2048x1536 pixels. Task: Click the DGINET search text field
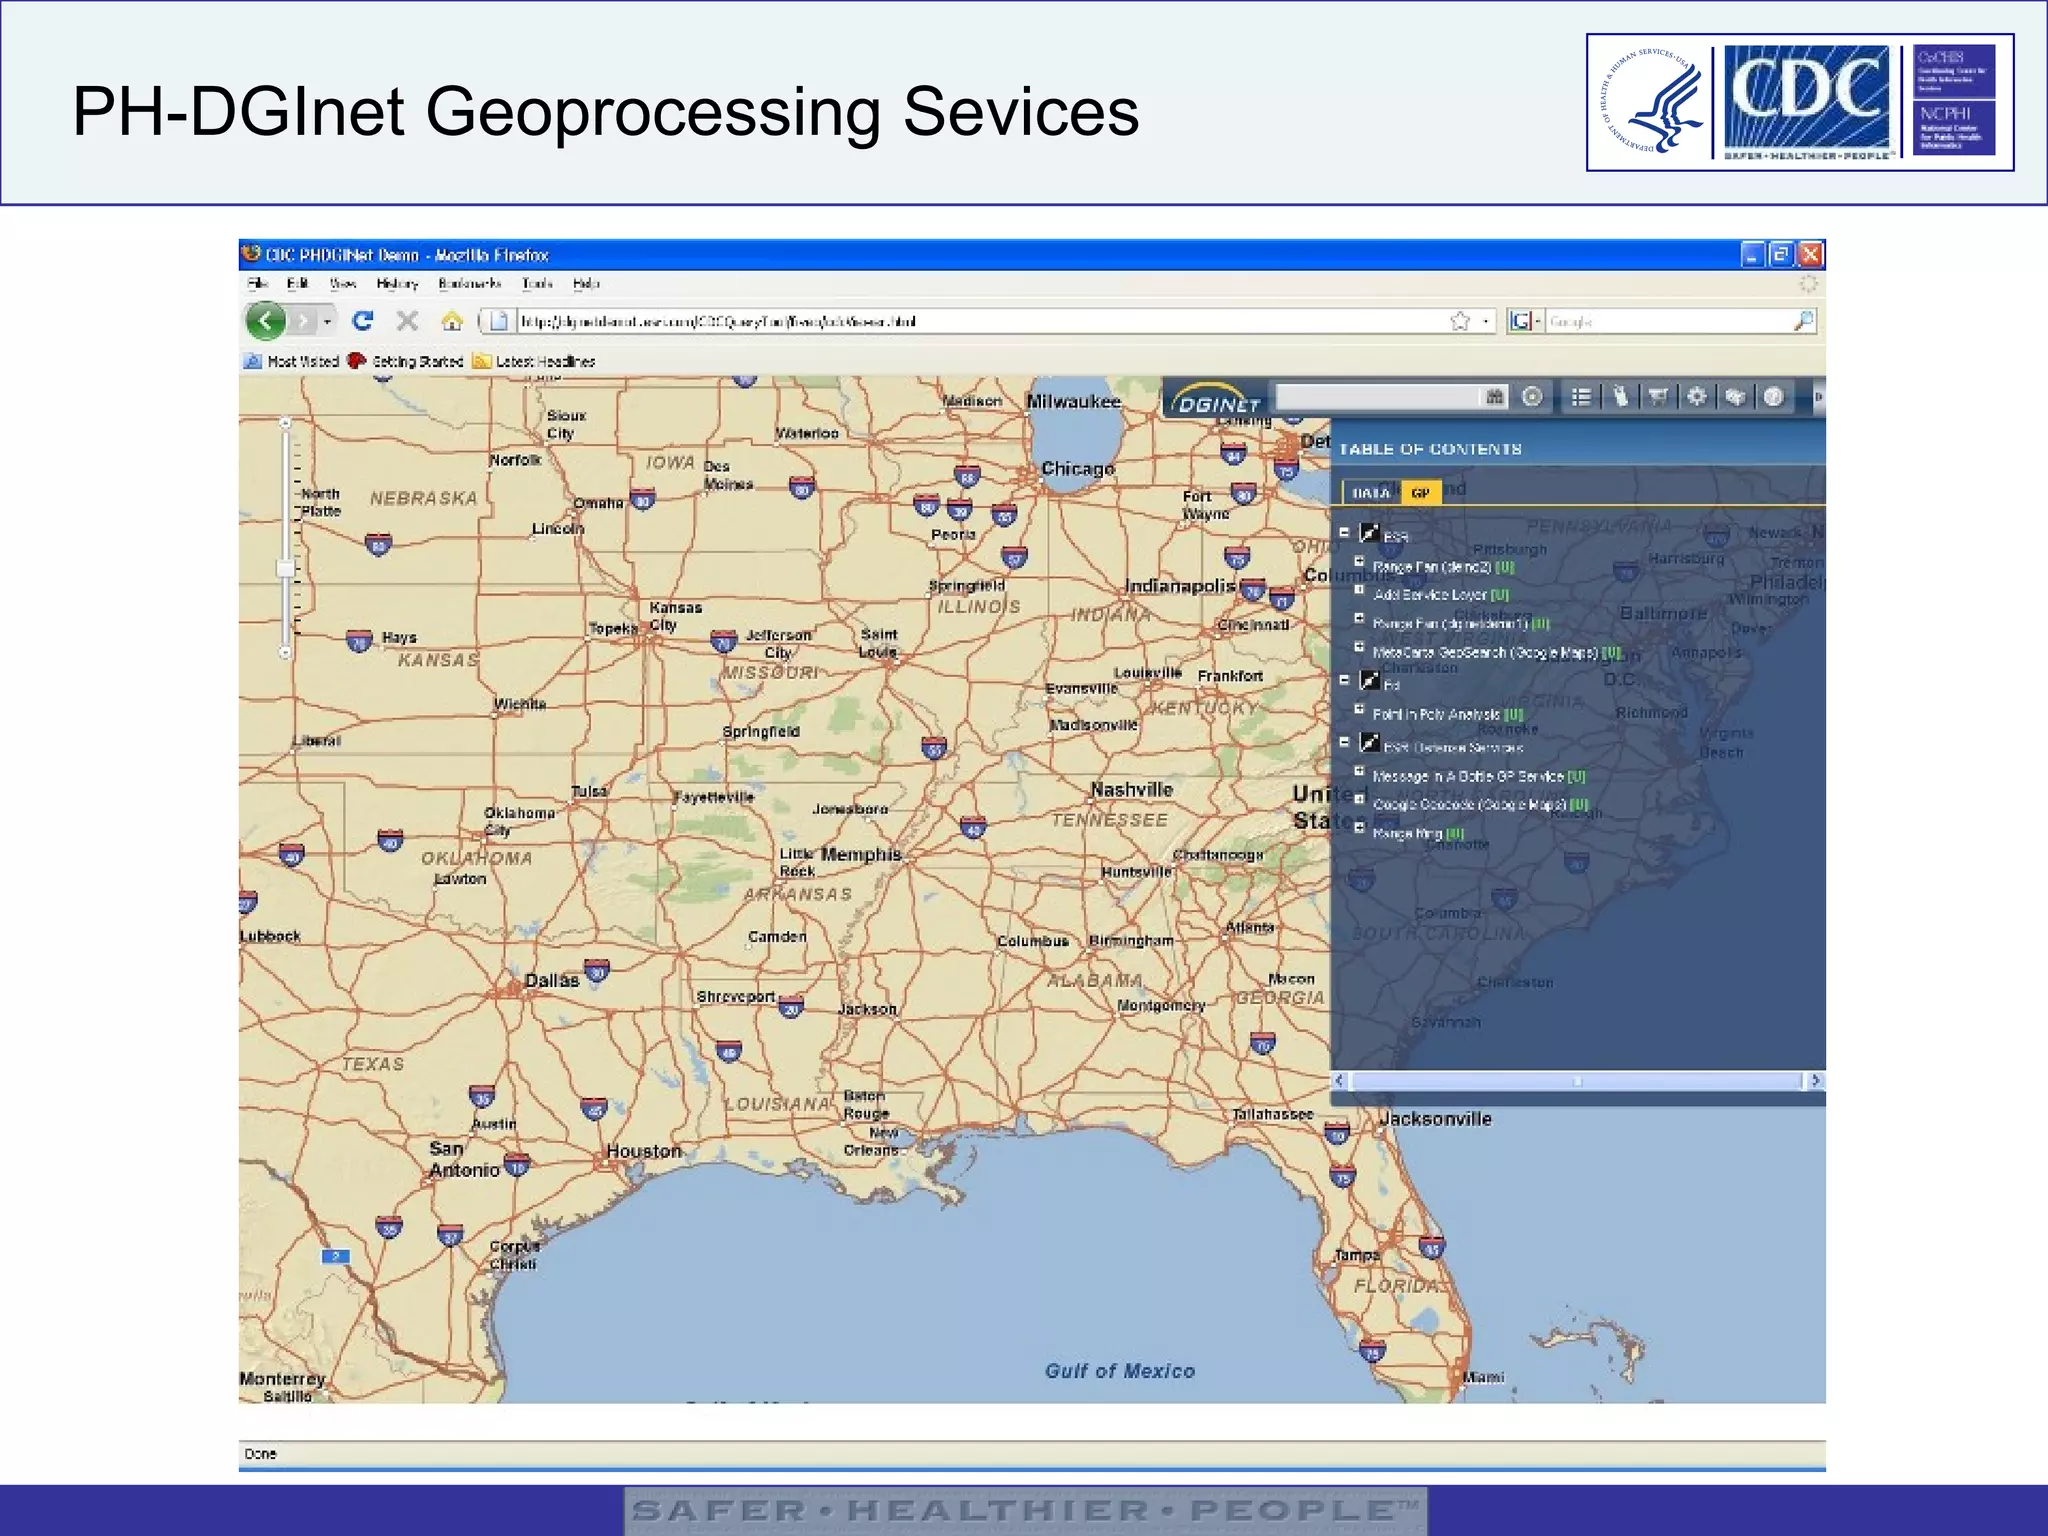pyautogui.click(x=1379, y=397)
